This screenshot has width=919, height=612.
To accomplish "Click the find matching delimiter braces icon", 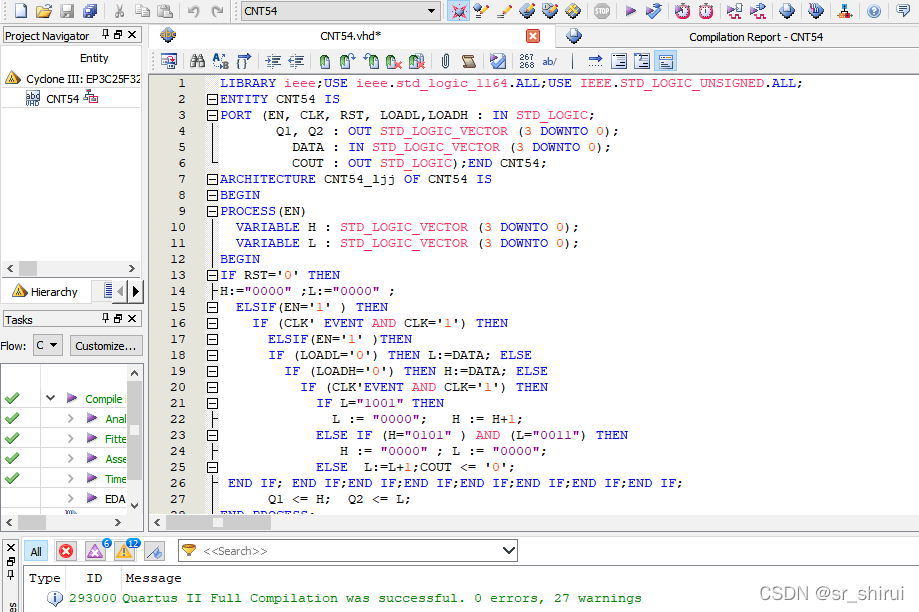I will tap(243, 61).
